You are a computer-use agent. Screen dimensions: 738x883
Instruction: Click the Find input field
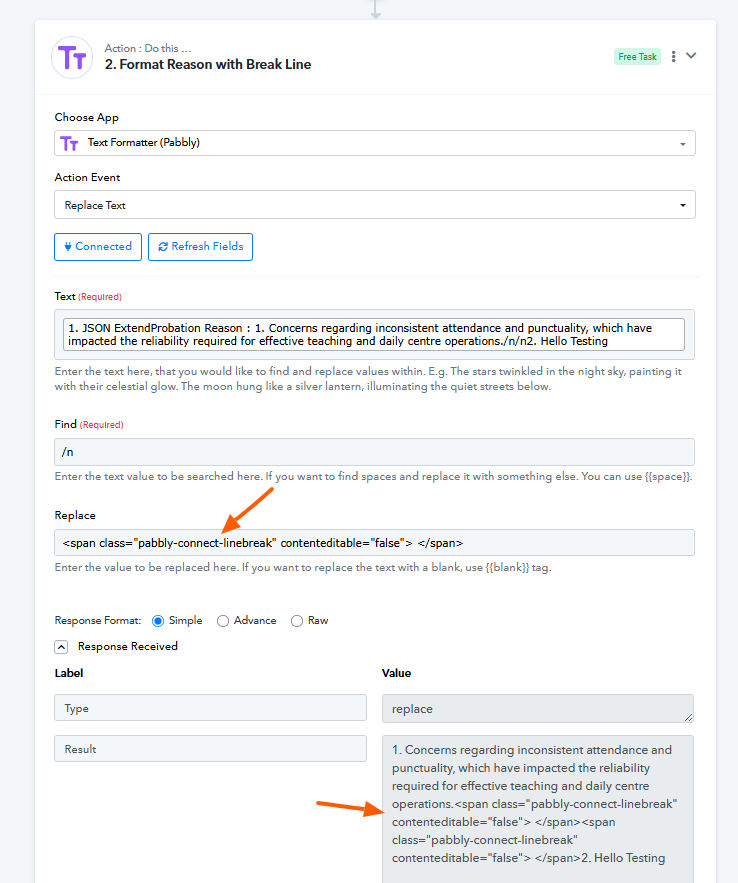375,452
